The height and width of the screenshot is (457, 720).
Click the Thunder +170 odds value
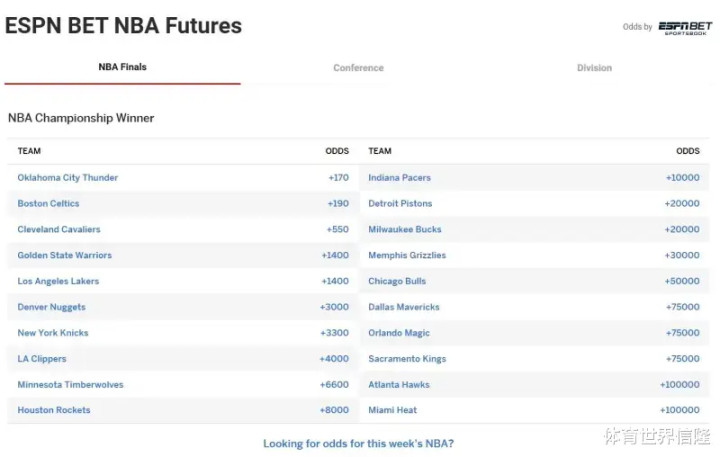(x=338, y=178)
